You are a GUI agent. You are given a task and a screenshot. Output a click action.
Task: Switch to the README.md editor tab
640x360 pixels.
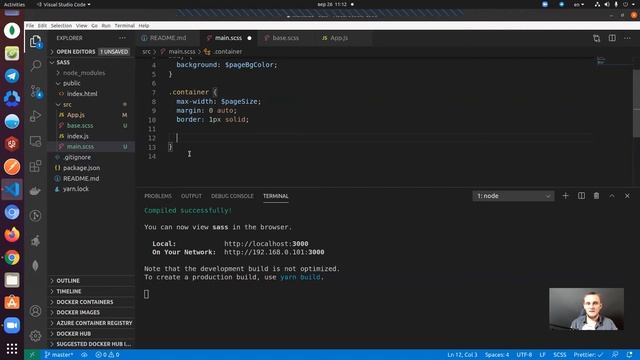click(x=168, y=38)
